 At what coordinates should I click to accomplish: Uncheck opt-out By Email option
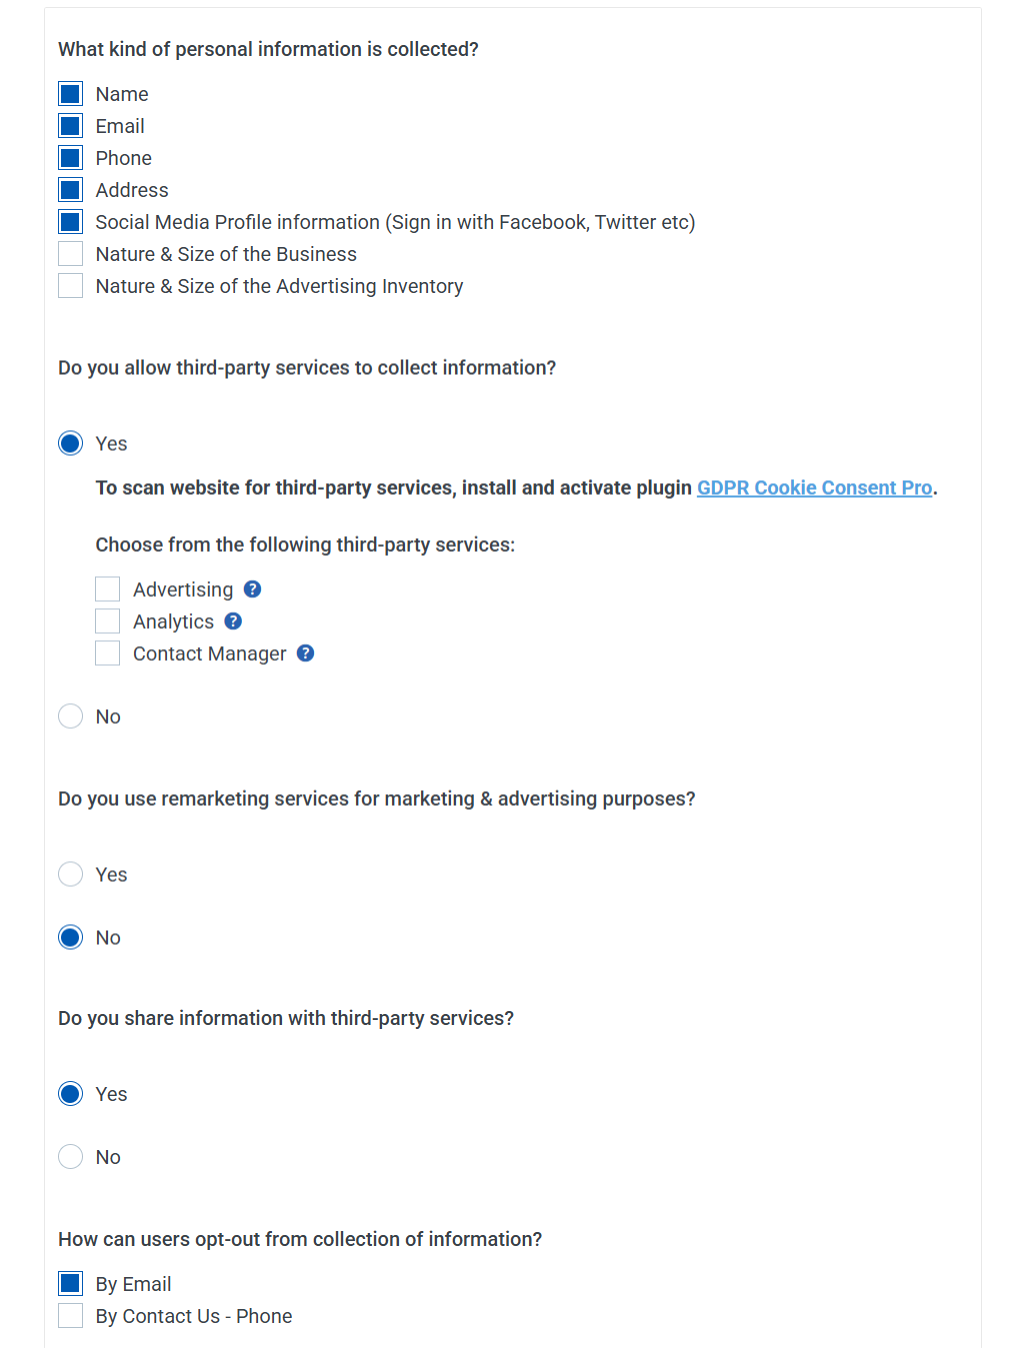(x=70, y=1283)
